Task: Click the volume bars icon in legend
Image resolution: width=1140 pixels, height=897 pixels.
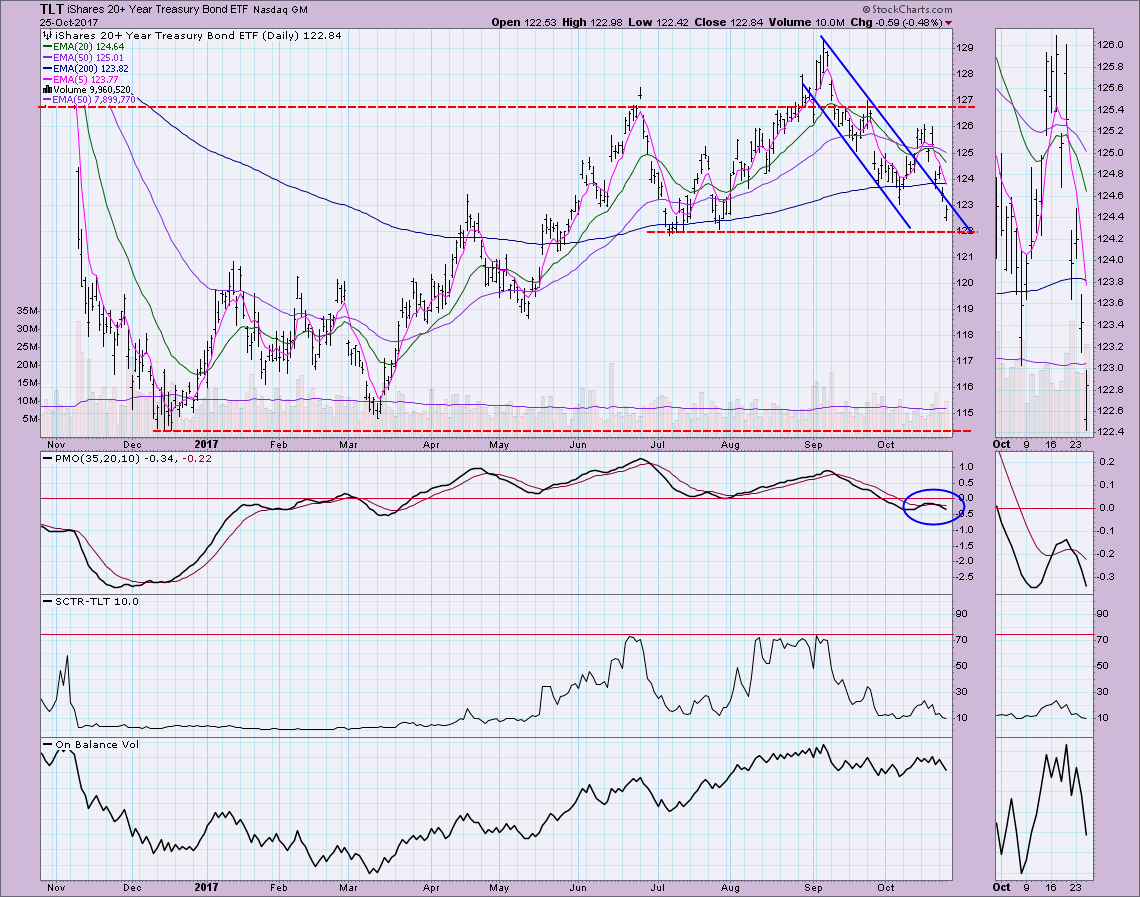Action: coord(46,89)
